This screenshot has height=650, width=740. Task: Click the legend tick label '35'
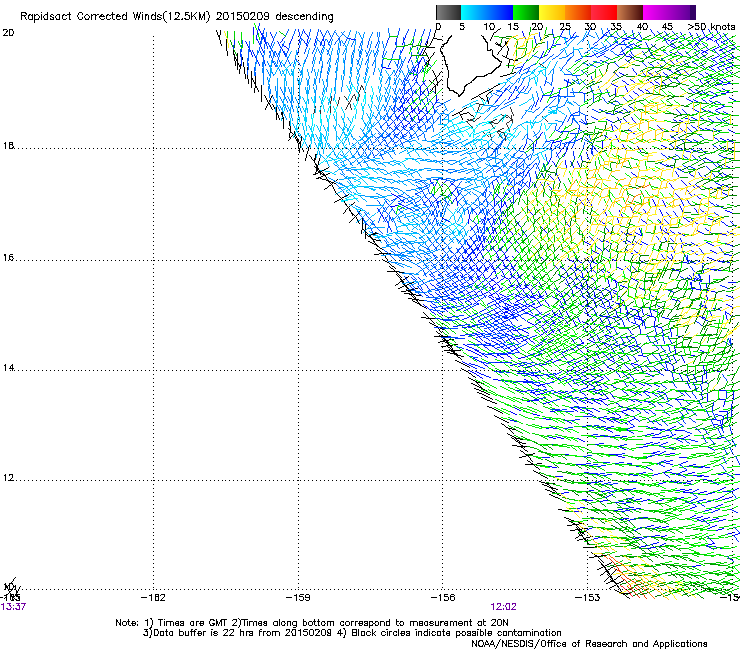coord(616,27)
